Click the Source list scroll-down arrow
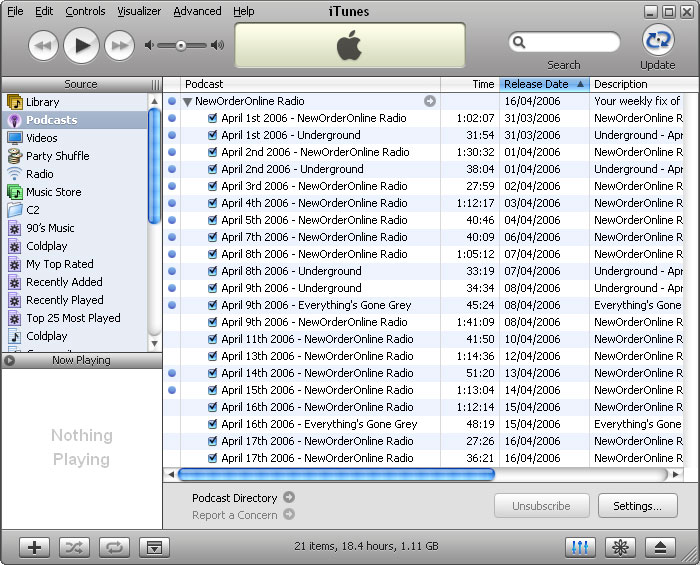The image size is (700, 565). coord(154,344)
